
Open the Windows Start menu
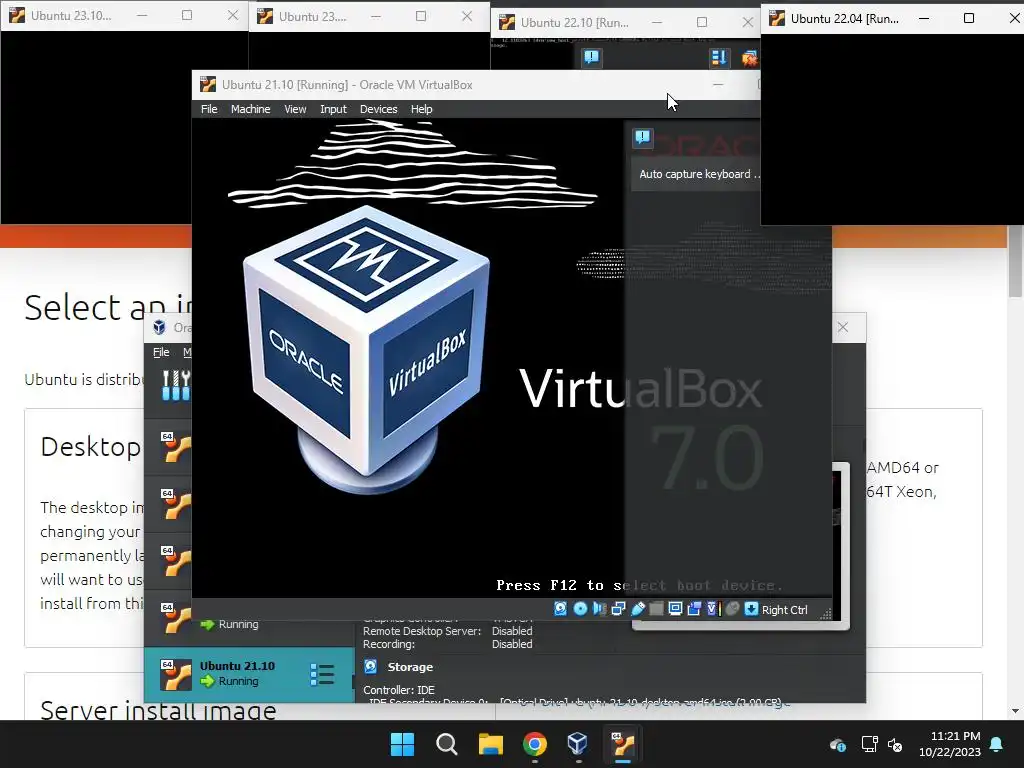[402, 744]
